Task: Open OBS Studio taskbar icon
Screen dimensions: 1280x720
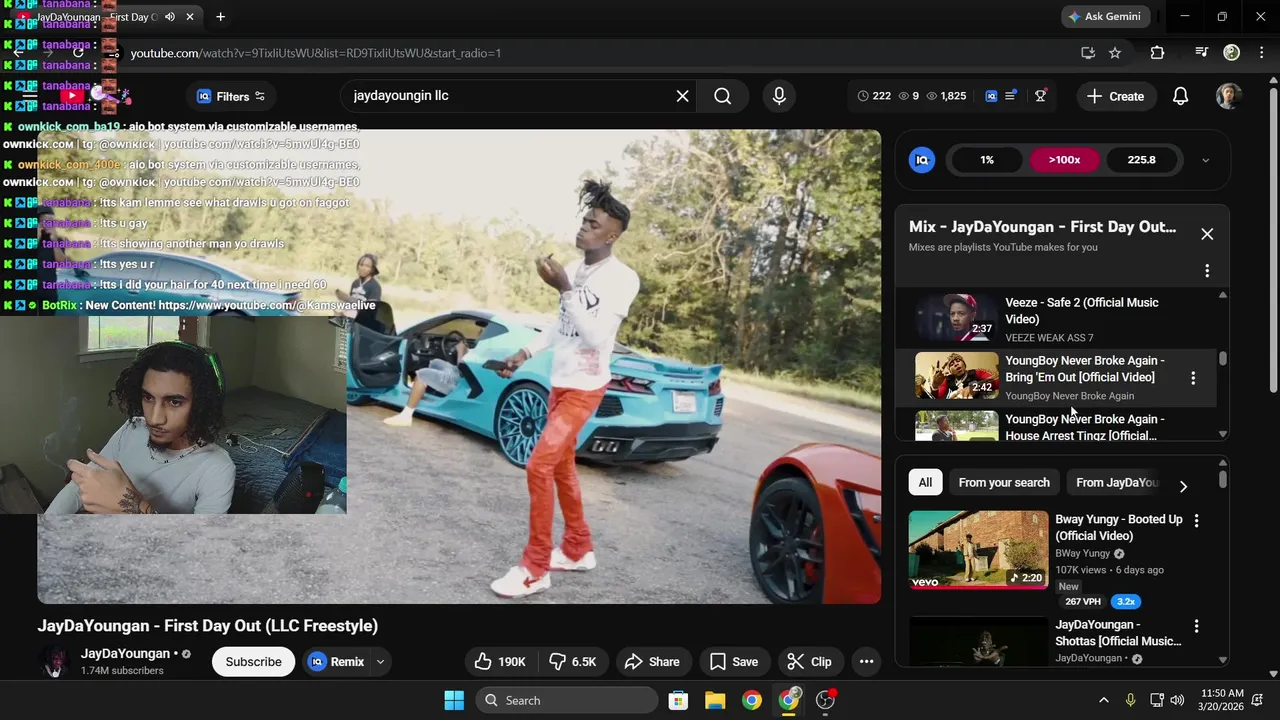Action: coord(825,701)
